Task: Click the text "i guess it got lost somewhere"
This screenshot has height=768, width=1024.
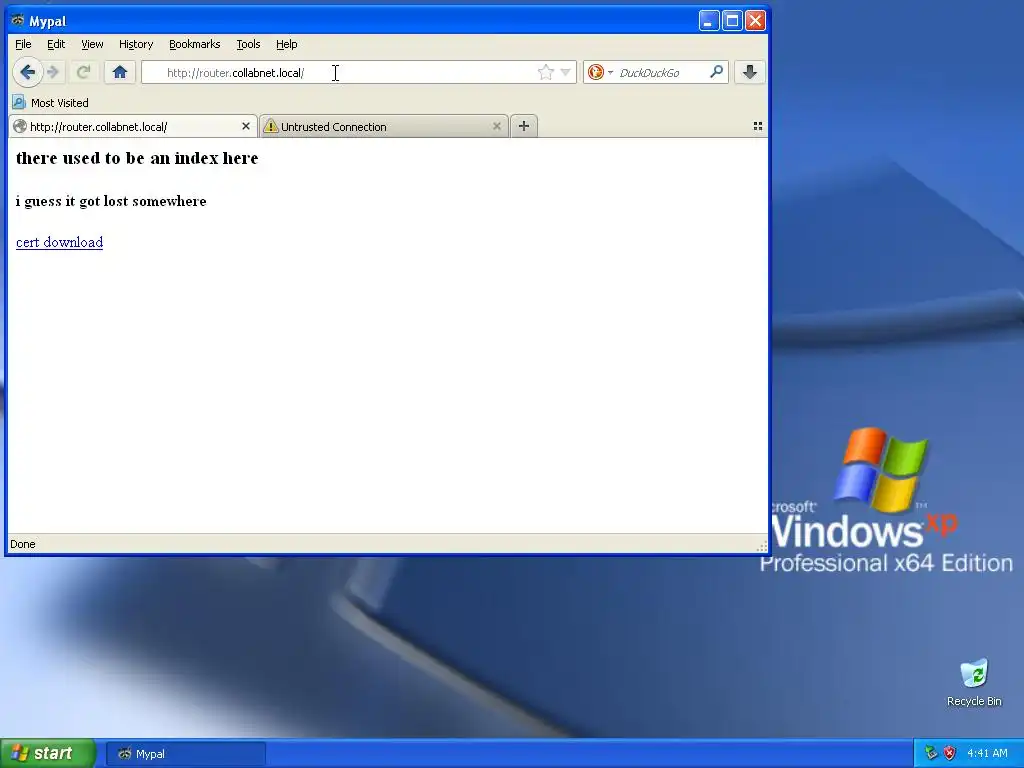Action: (x=111, y=201)
